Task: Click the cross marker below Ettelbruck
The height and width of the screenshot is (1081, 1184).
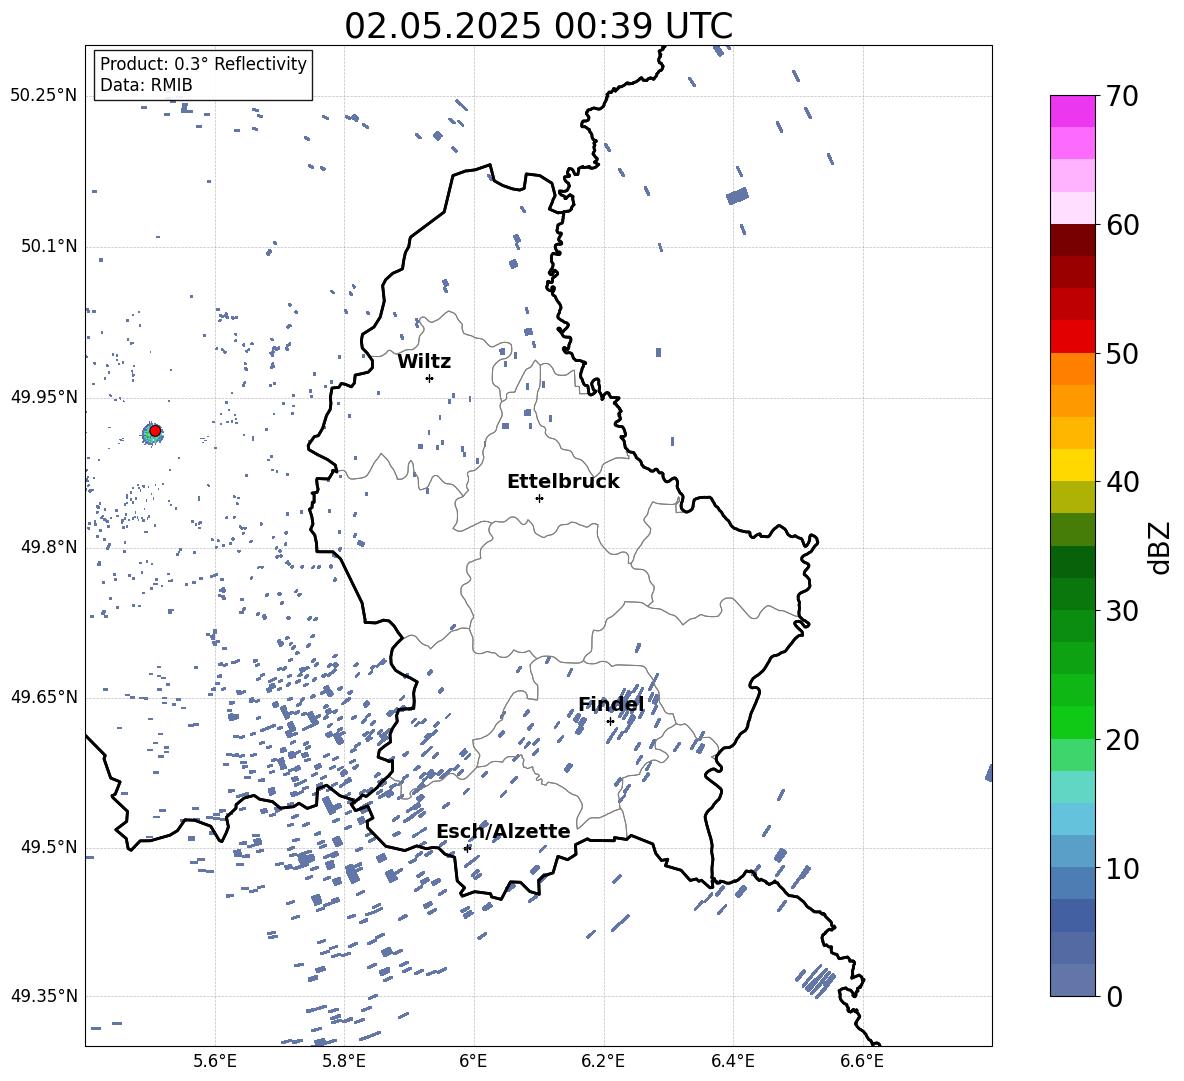Action: [x=539, y=498]
